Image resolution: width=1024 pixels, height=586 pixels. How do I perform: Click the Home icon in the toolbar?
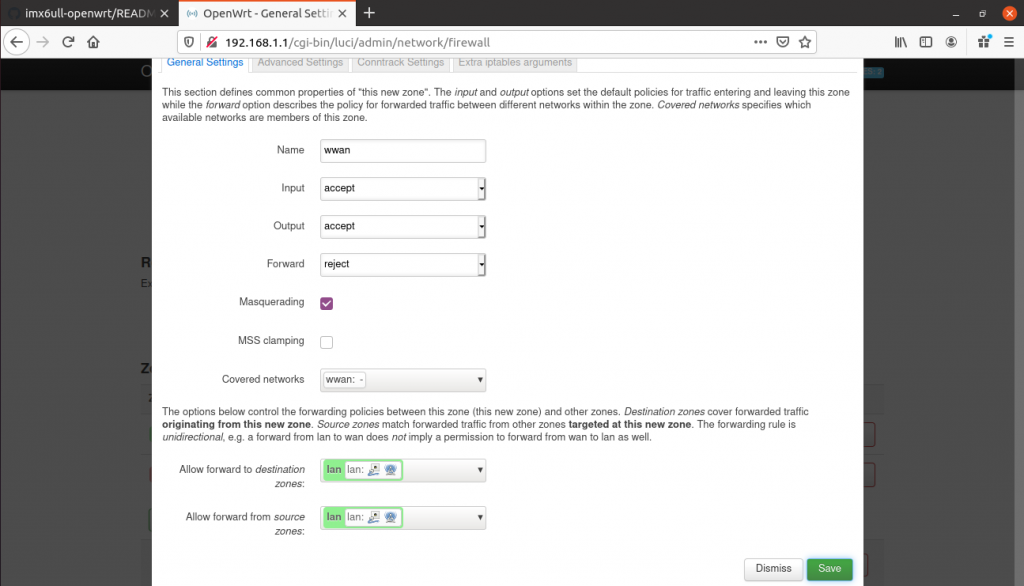click(x=94, y=42)
